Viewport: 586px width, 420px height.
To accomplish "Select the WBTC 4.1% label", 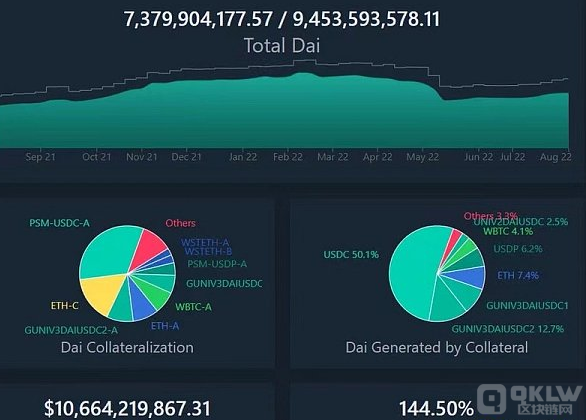I will (x=508, y=231).
